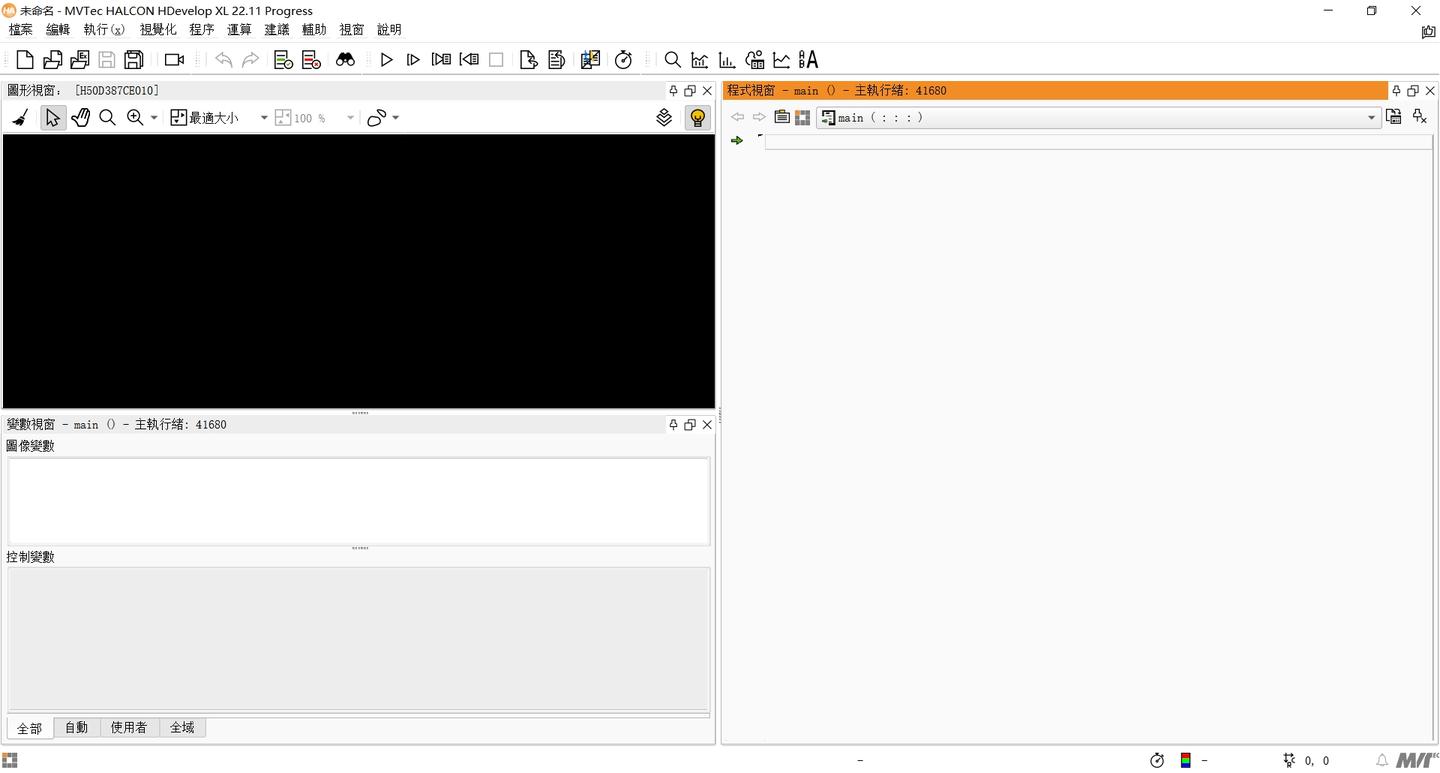Open the main procedure selector dropdown
Image resolution: width=1440 pixels, height=773 pixels.
click(1098, 118)
